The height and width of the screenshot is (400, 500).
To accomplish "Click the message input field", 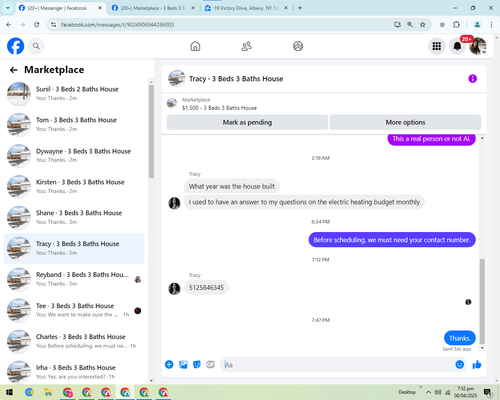I will click(337, 365).
